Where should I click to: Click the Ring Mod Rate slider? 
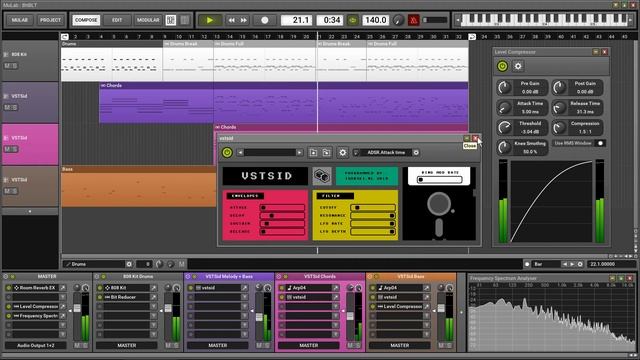click(x=439, y=180)
